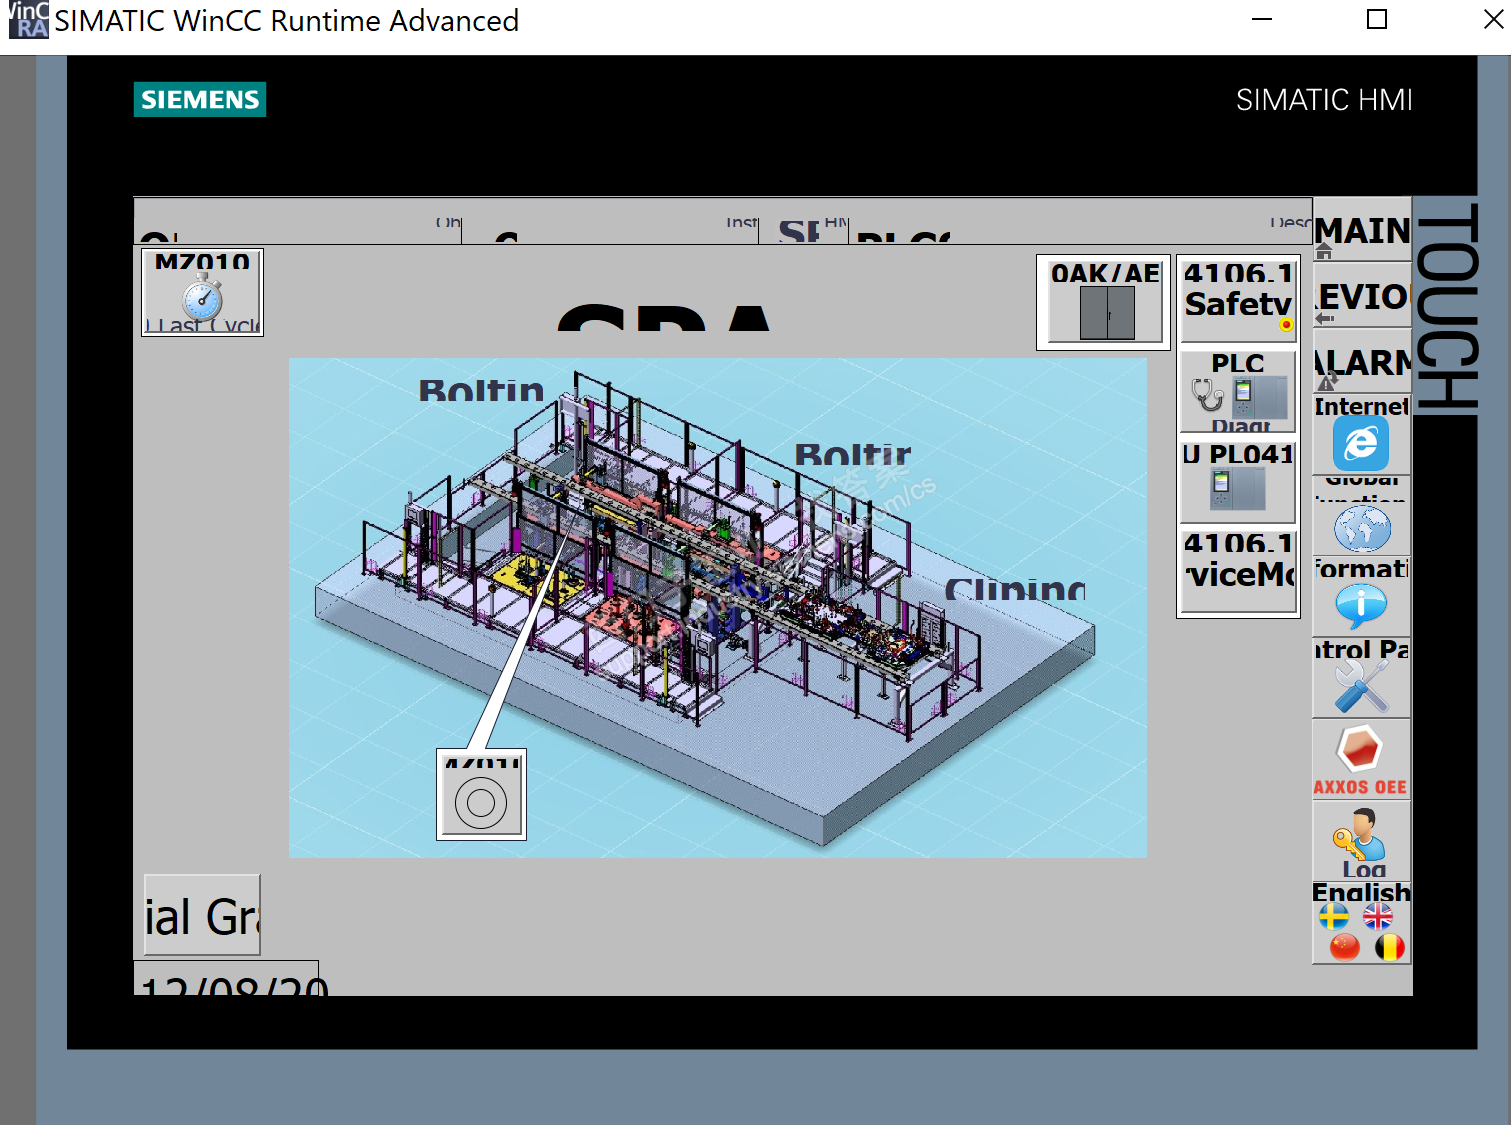Open the 4106.1 ServiceMo button
This screenshot has width=1511, height=1125.
(1238, 570)
